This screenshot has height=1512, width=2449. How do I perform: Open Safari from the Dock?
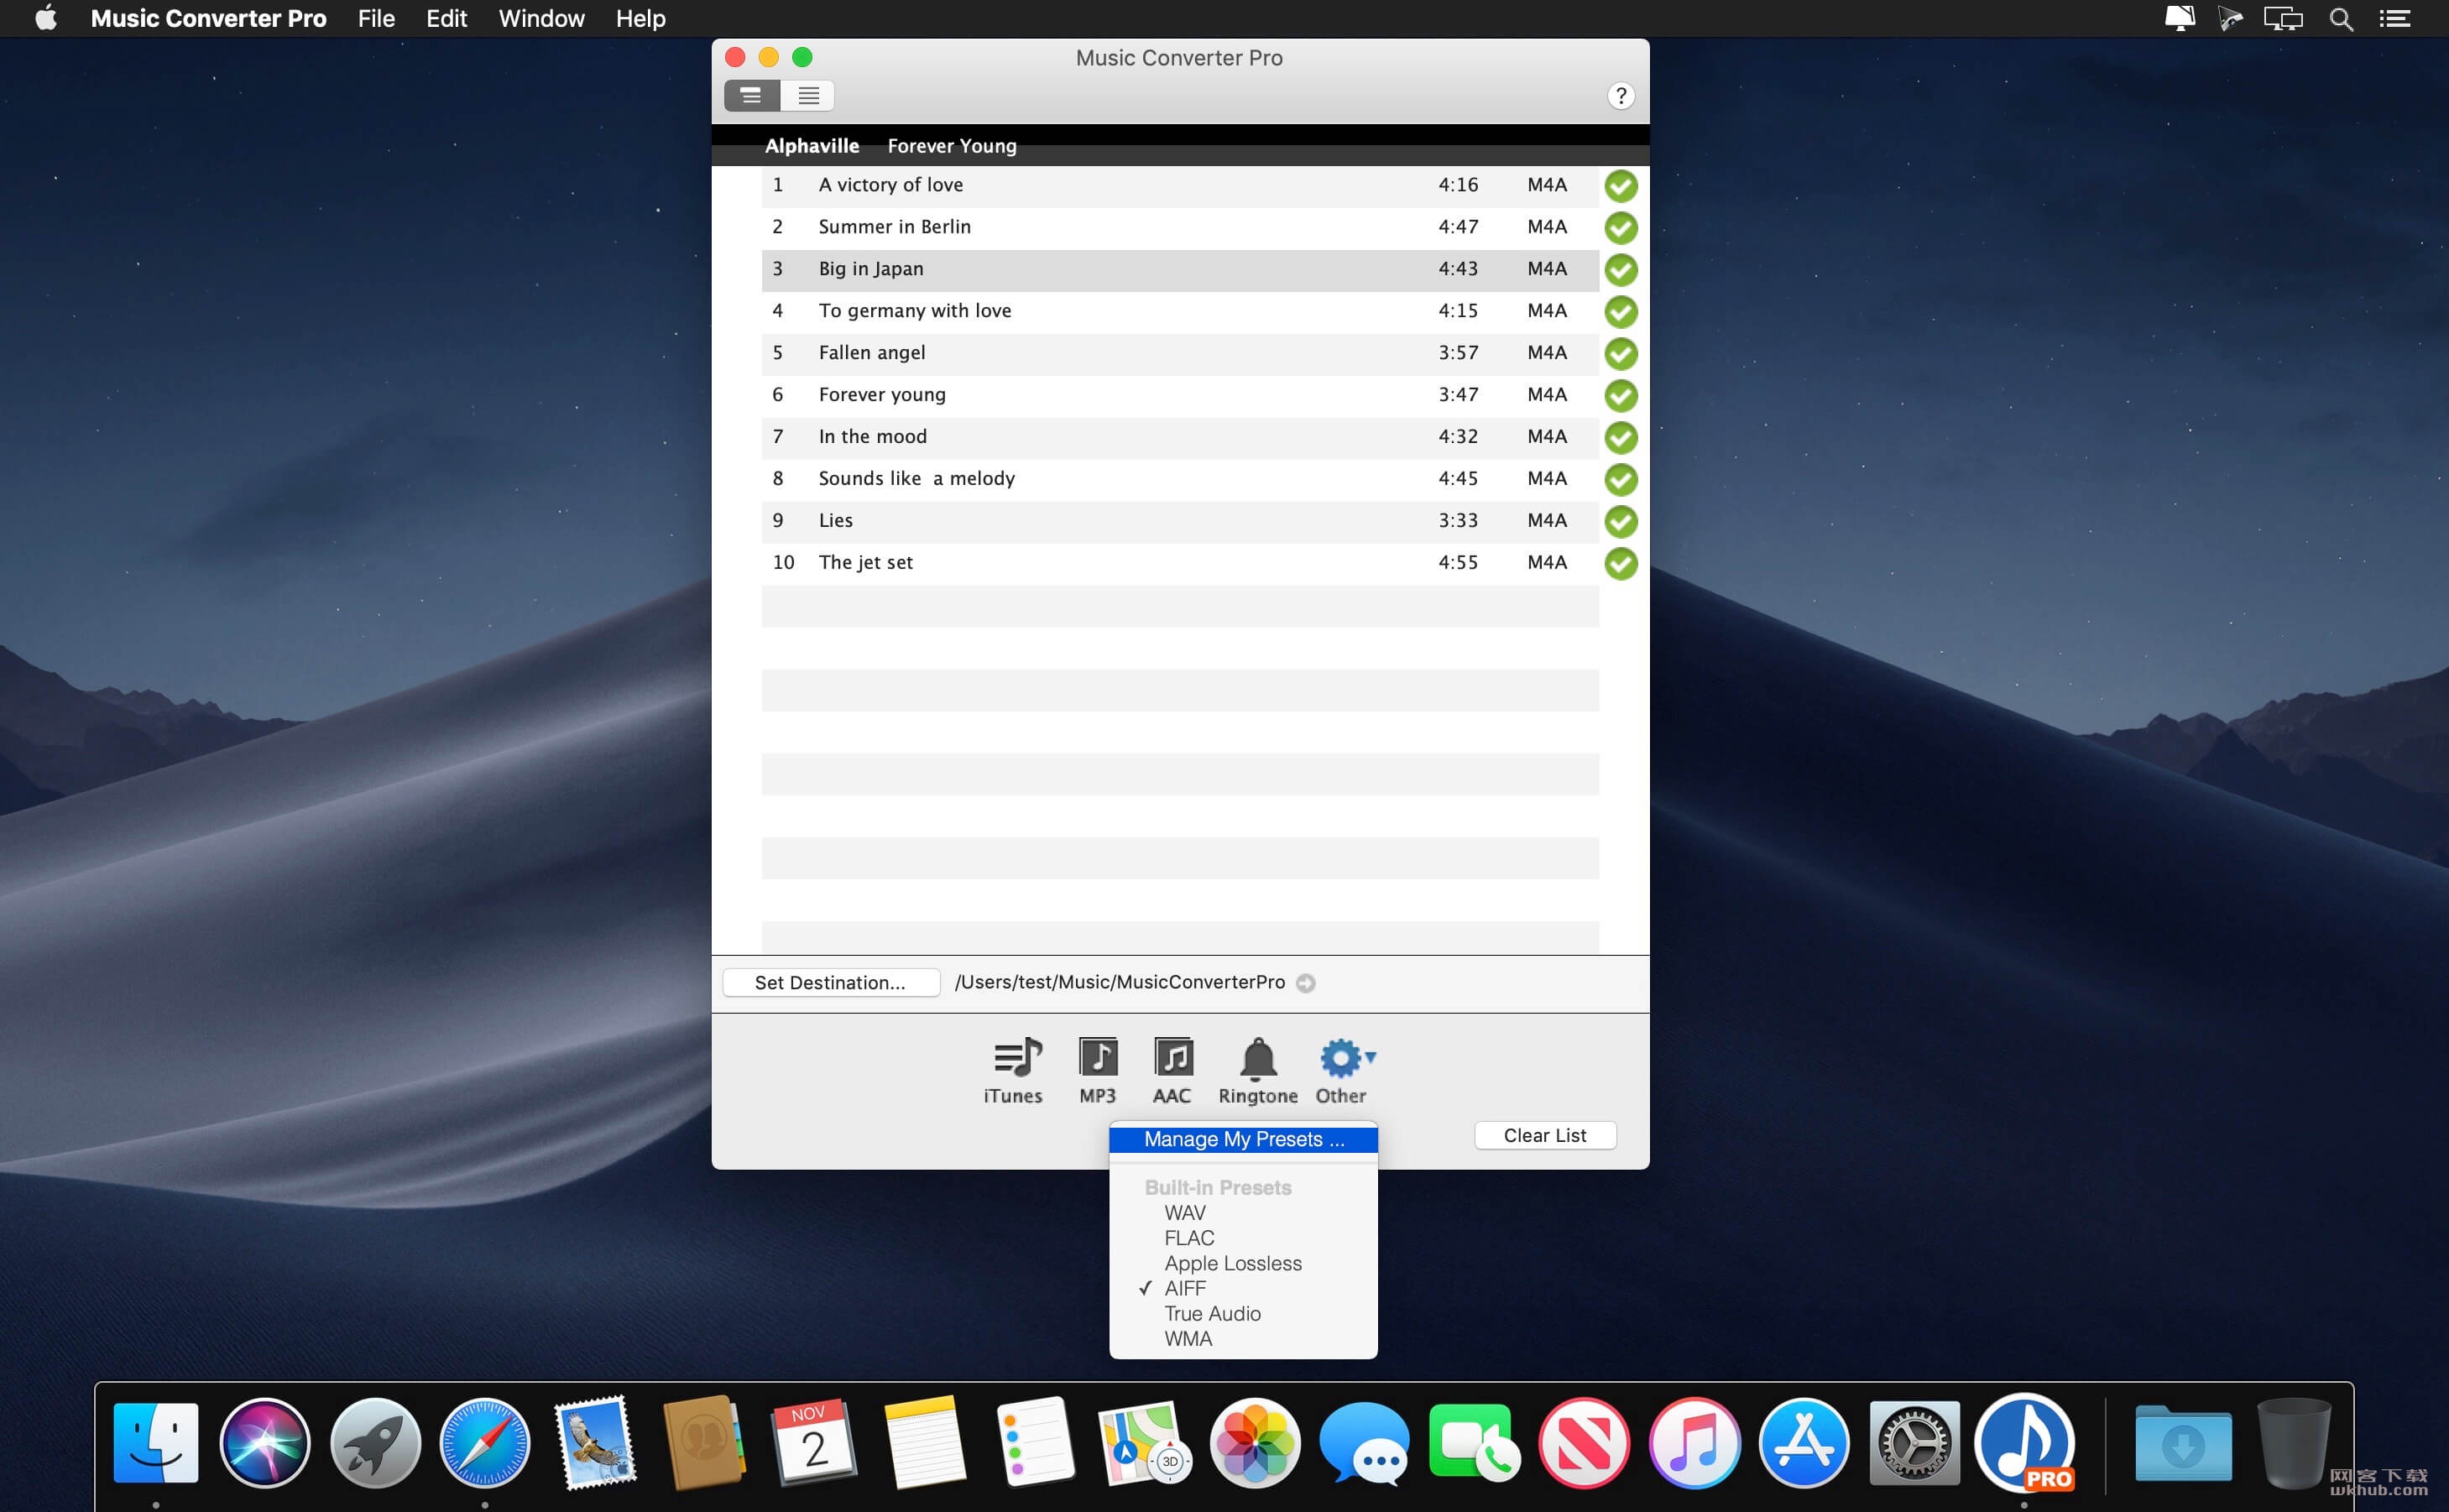pos(485,1442)
